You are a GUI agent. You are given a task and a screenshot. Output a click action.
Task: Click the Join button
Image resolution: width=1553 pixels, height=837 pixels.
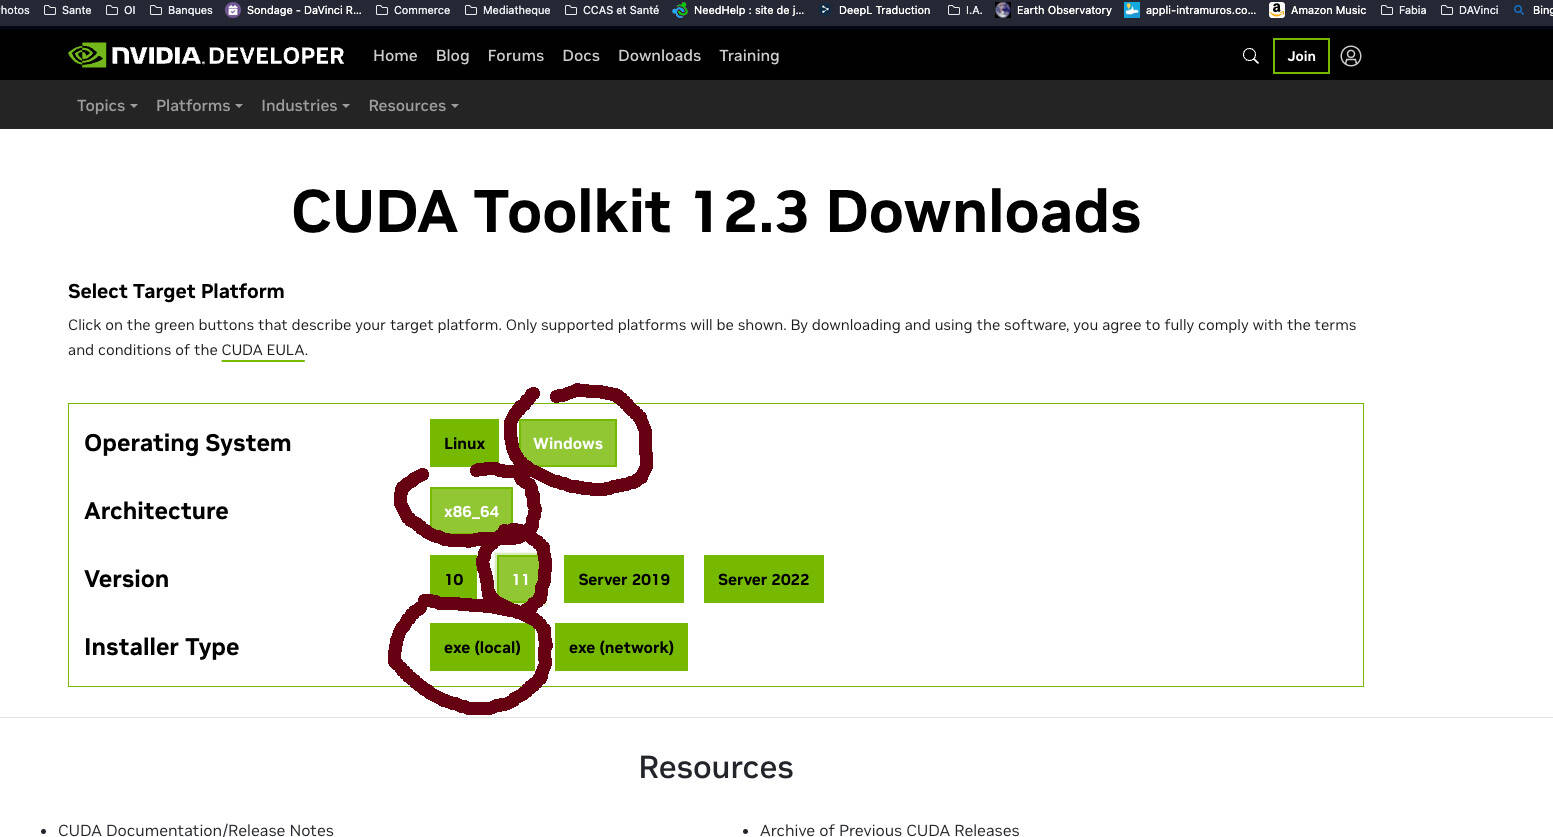1301,56
